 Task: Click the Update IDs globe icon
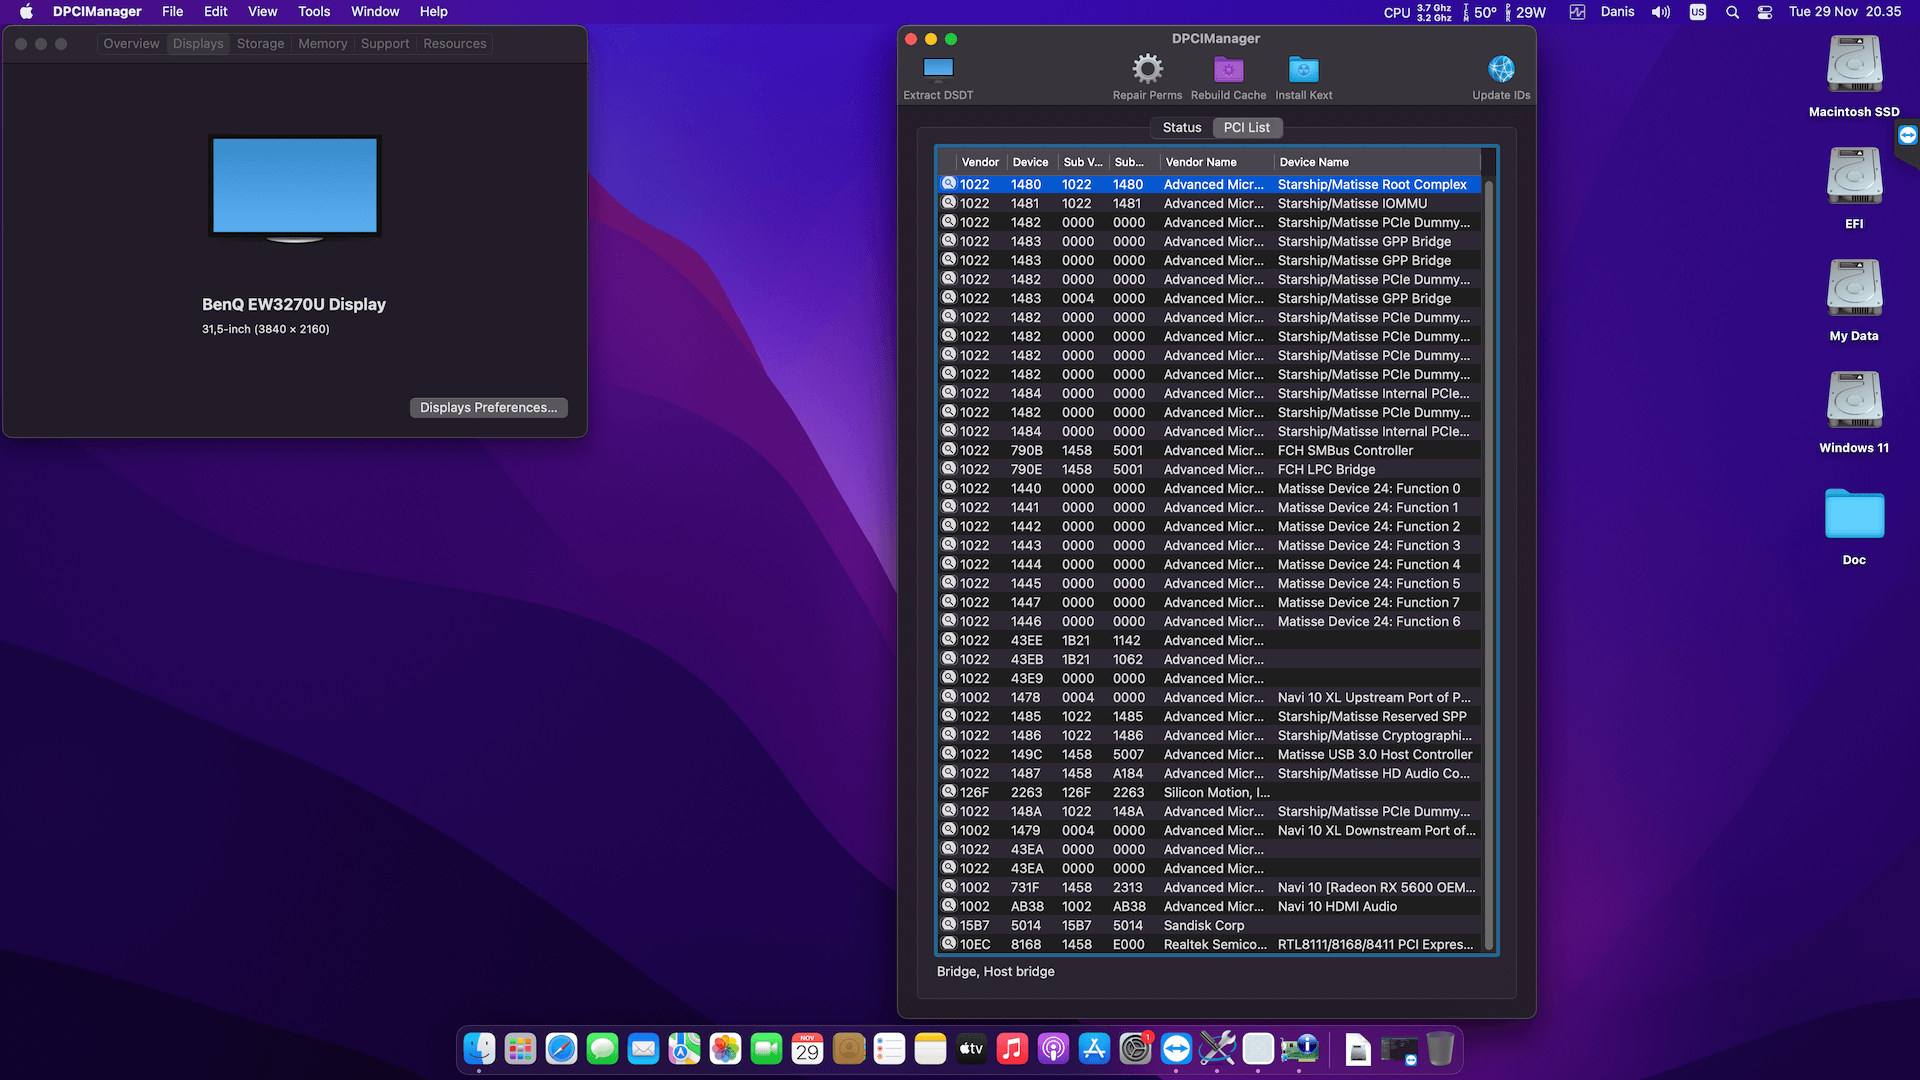pos(1501,69)
